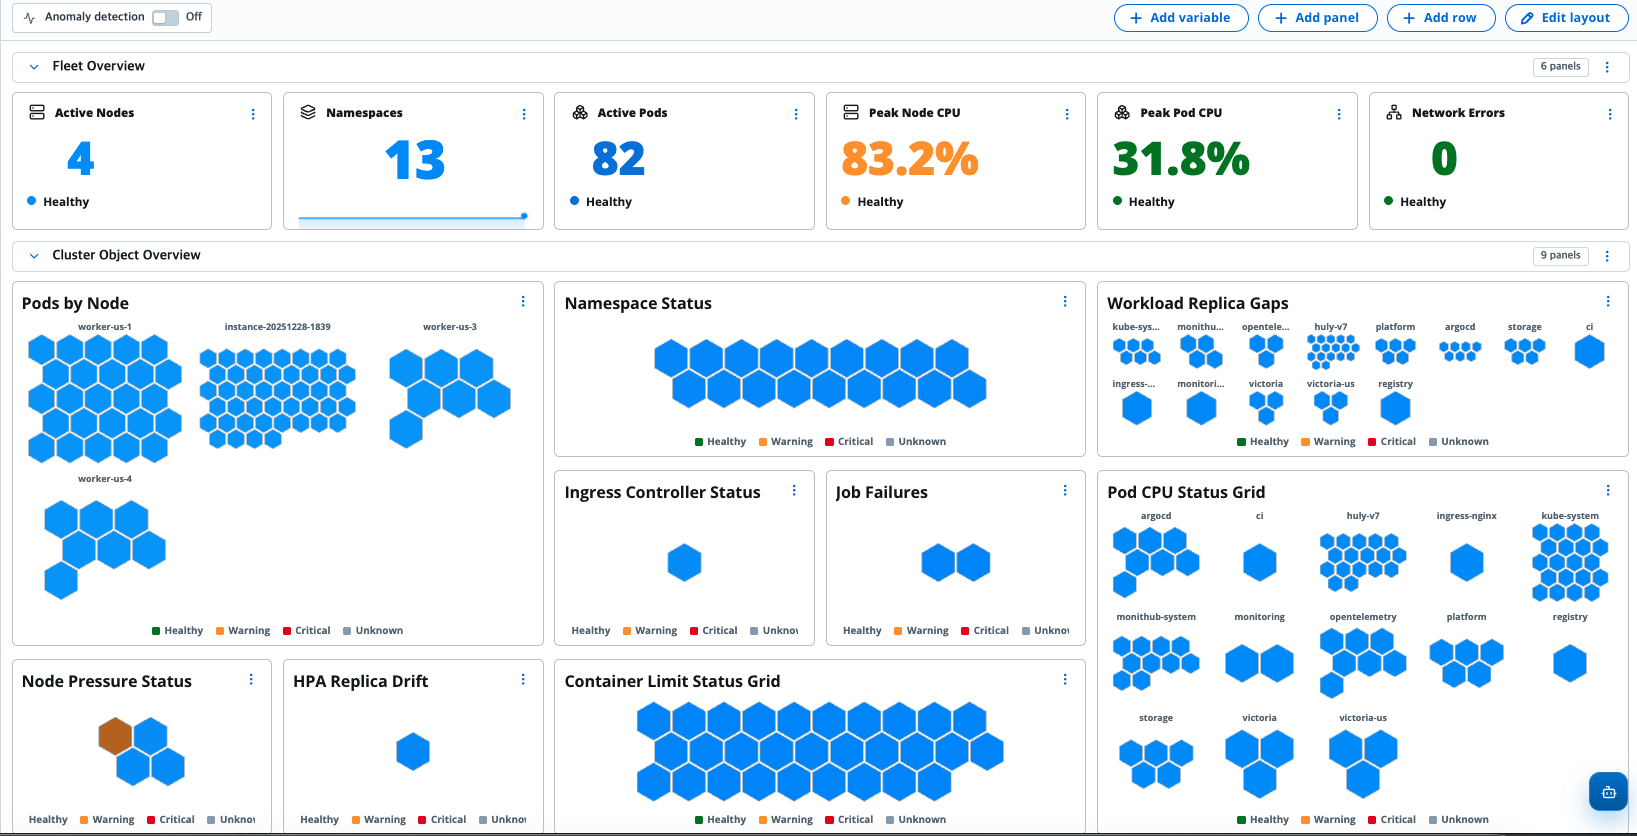Click the 6 panels badge

1560,67
